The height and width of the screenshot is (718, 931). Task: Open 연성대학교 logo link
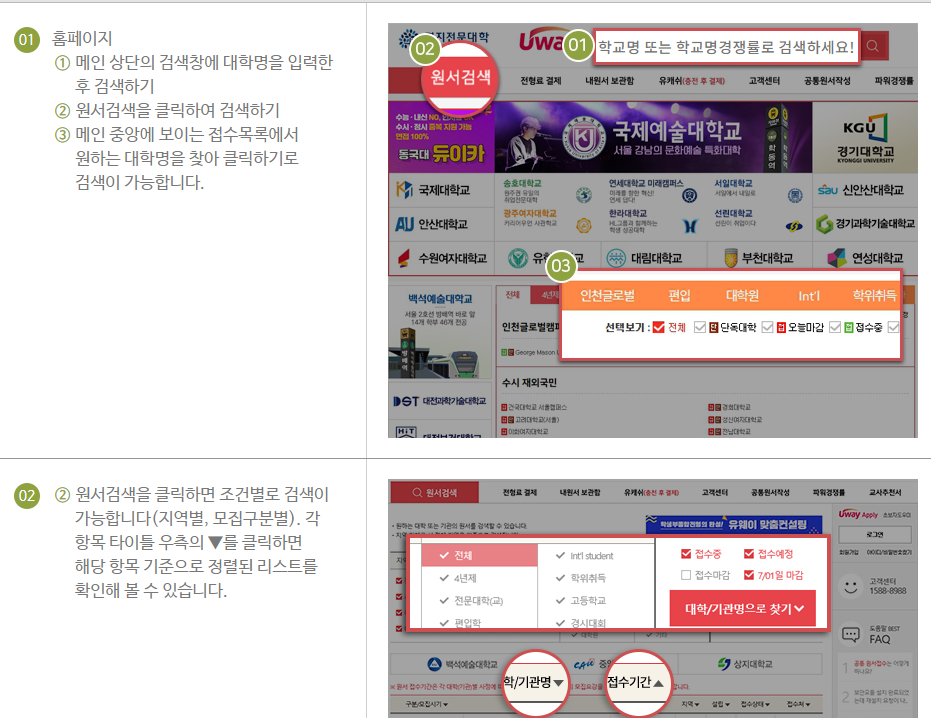click(x=865, y=258)
